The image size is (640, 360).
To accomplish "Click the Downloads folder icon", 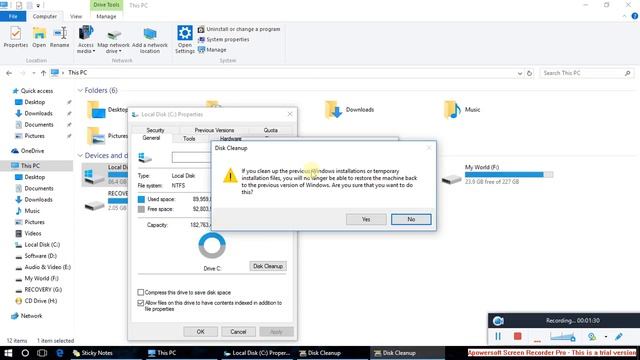I will click(x=333, y=109).
